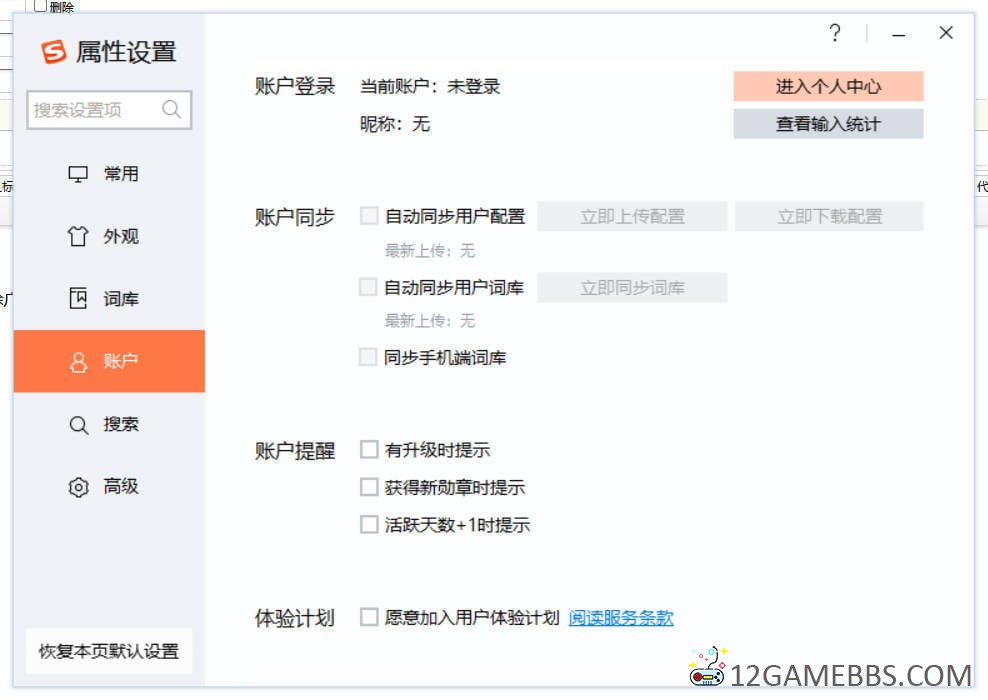Open the 词库 section via book icon
This screenshot has width=988, height=700.
tap(78, 299)
